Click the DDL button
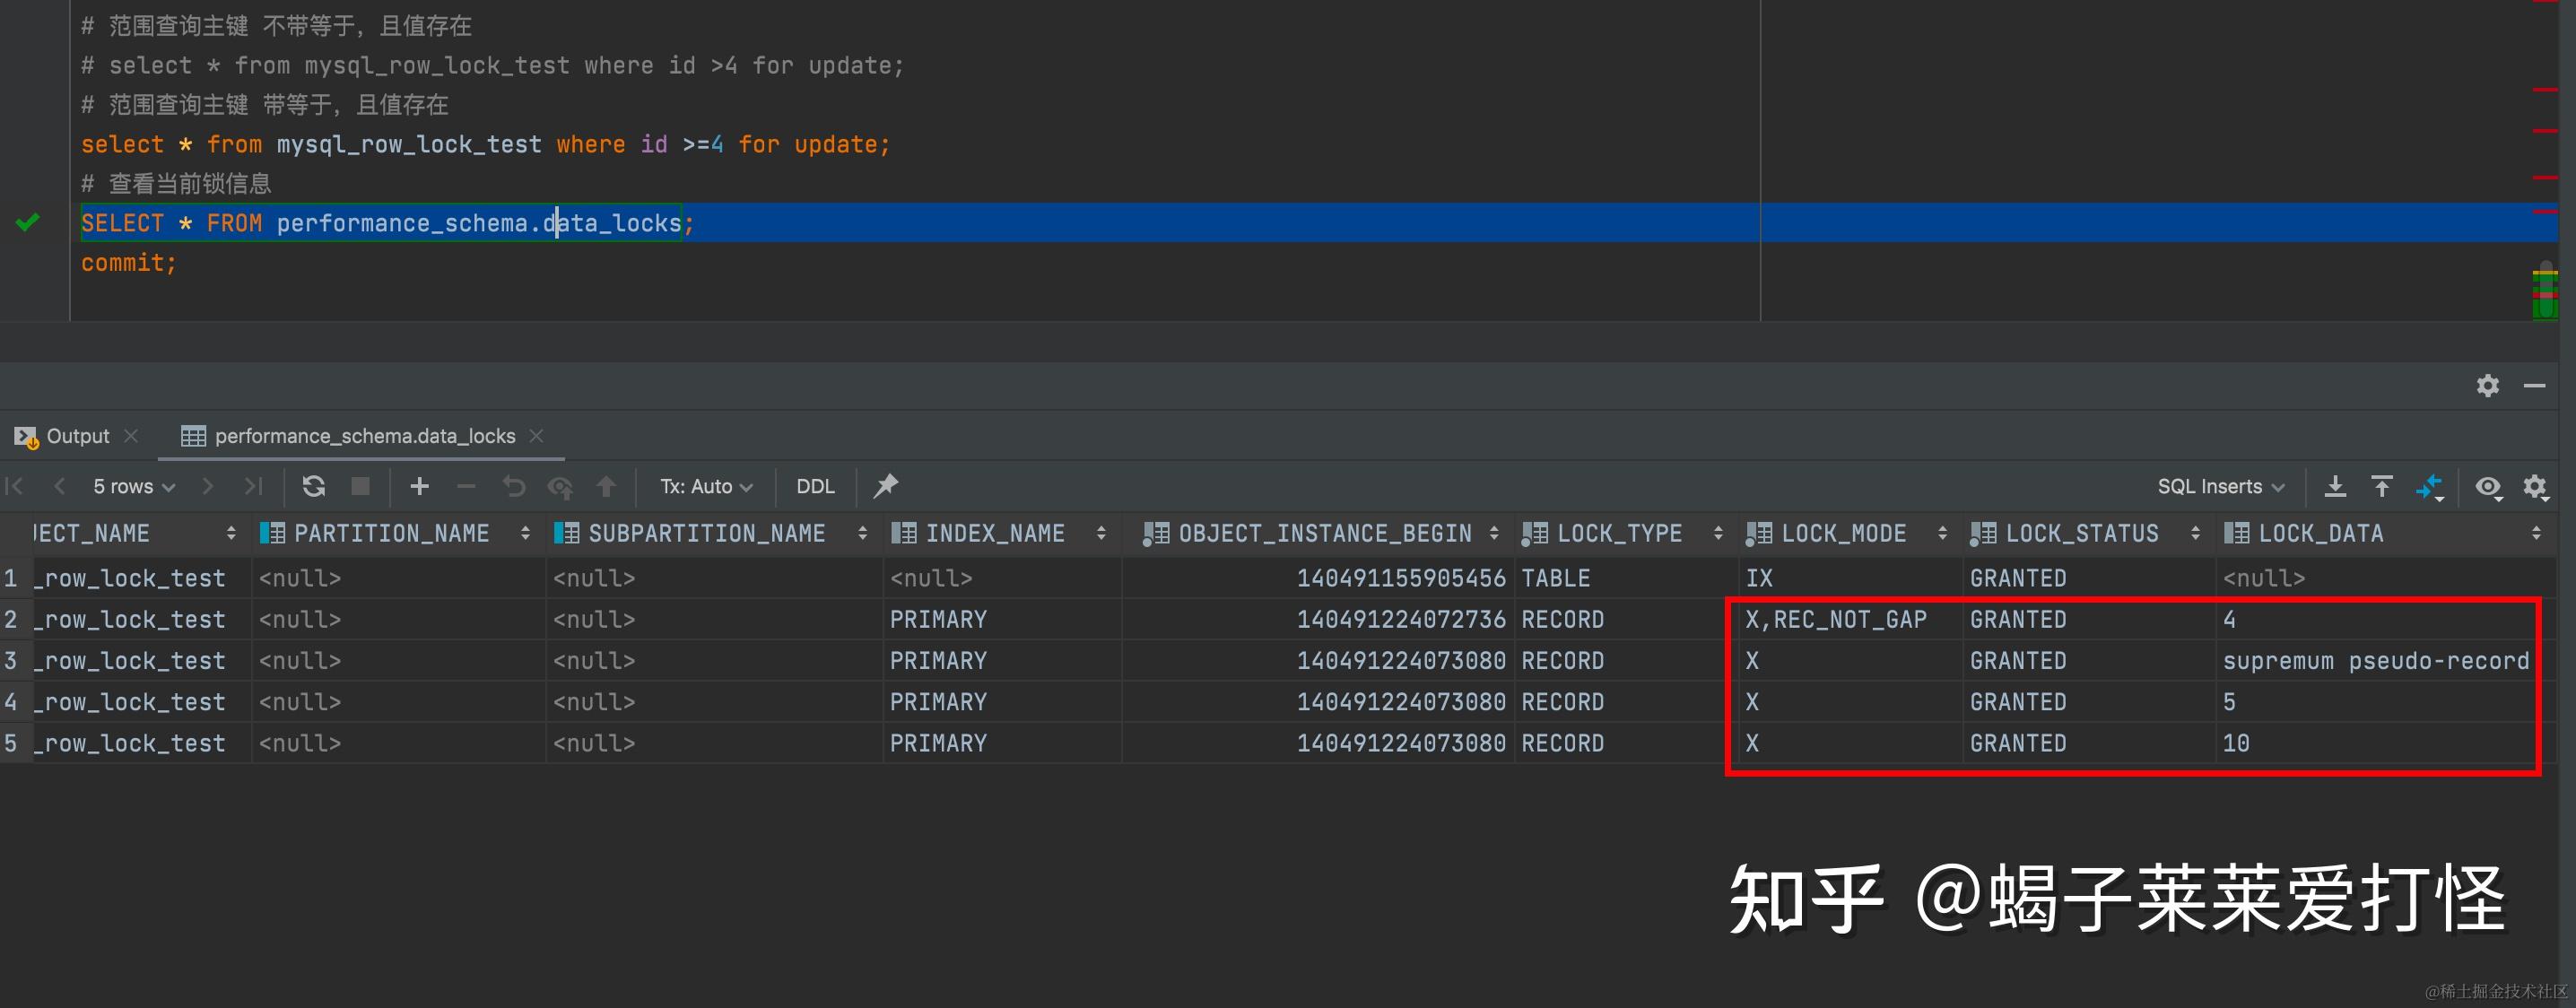The height and width of the screenshot is (1008, 2576). point(815,486)
